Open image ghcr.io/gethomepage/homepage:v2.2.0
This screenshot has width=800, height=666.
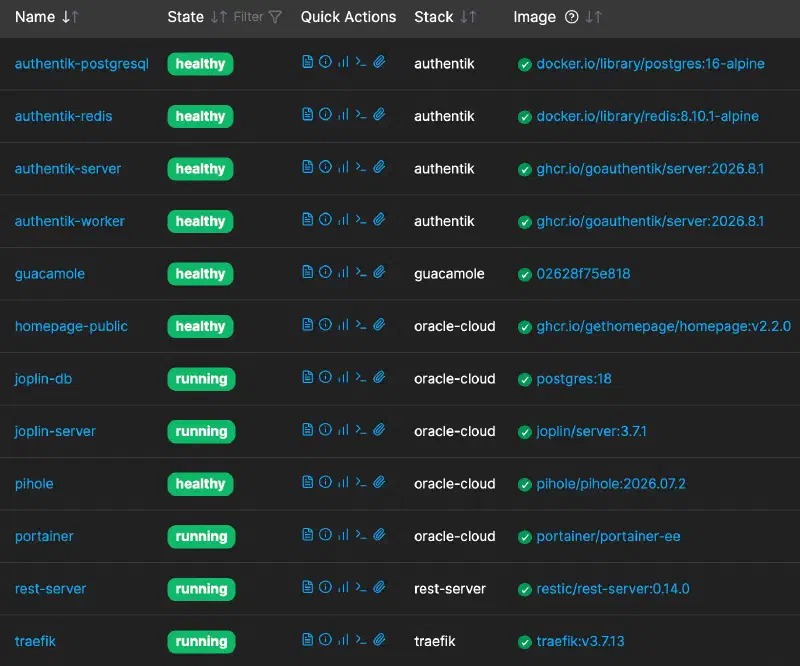point(663,327)
